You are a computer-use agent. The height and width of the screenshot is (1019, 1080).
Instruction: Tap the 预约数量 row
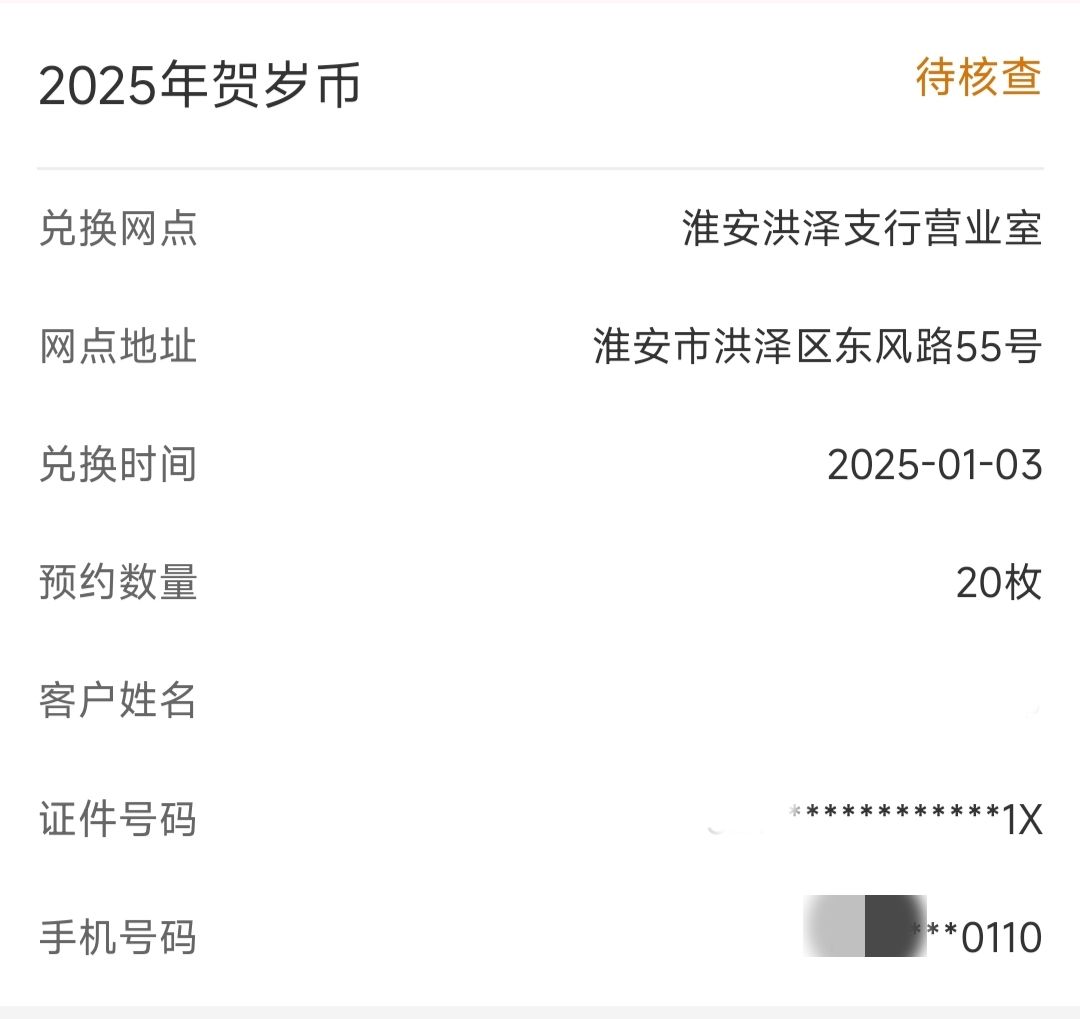tap(540, 582)
